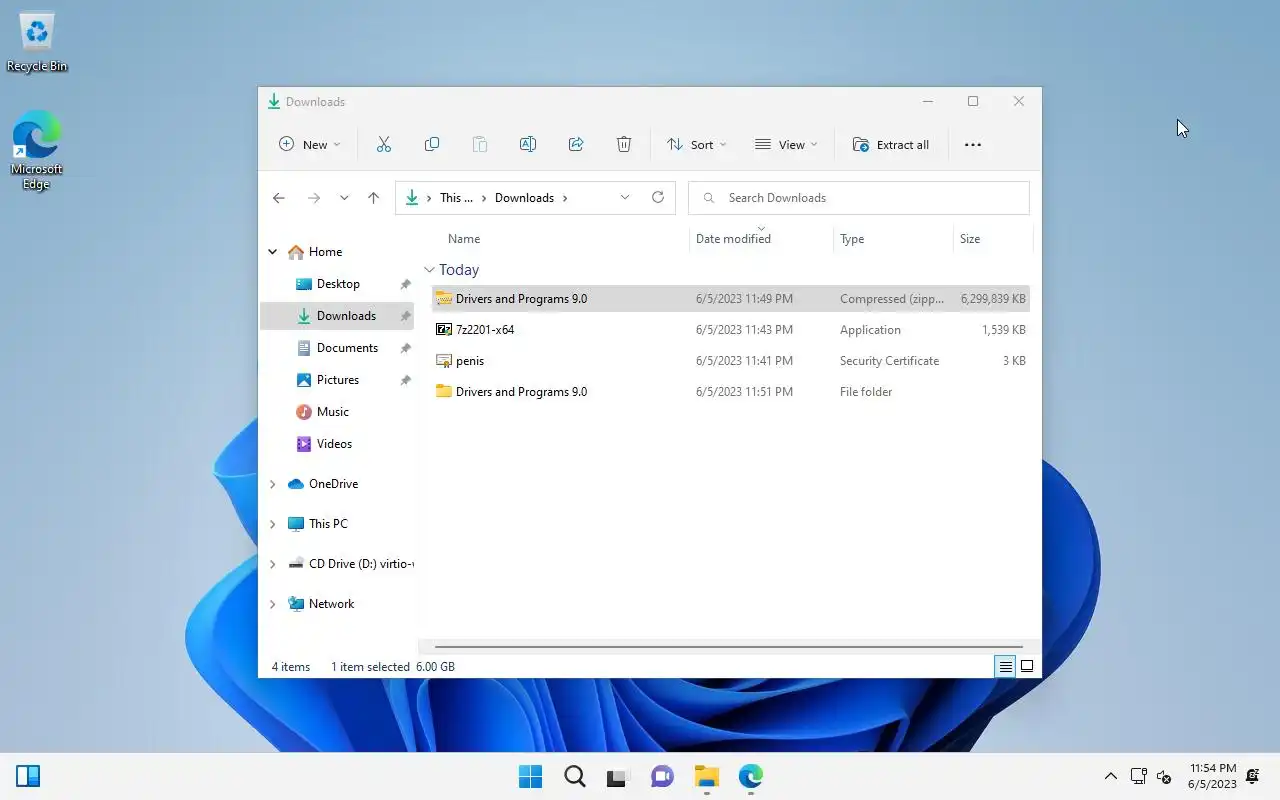1280x800 pixels.
Task: Select the Microsoft Edge desktop shortcut
Action: (37, 150)
